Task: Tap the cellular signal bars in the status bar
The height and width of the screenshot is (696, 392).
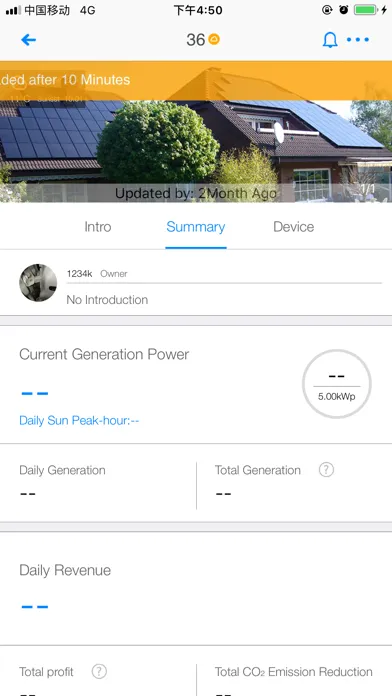Action: tap(13, 10)
